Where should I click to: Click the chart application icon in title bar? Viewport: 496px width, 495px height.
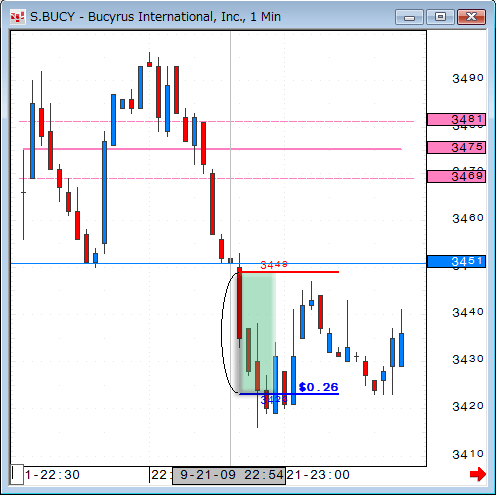click(17, 17)
